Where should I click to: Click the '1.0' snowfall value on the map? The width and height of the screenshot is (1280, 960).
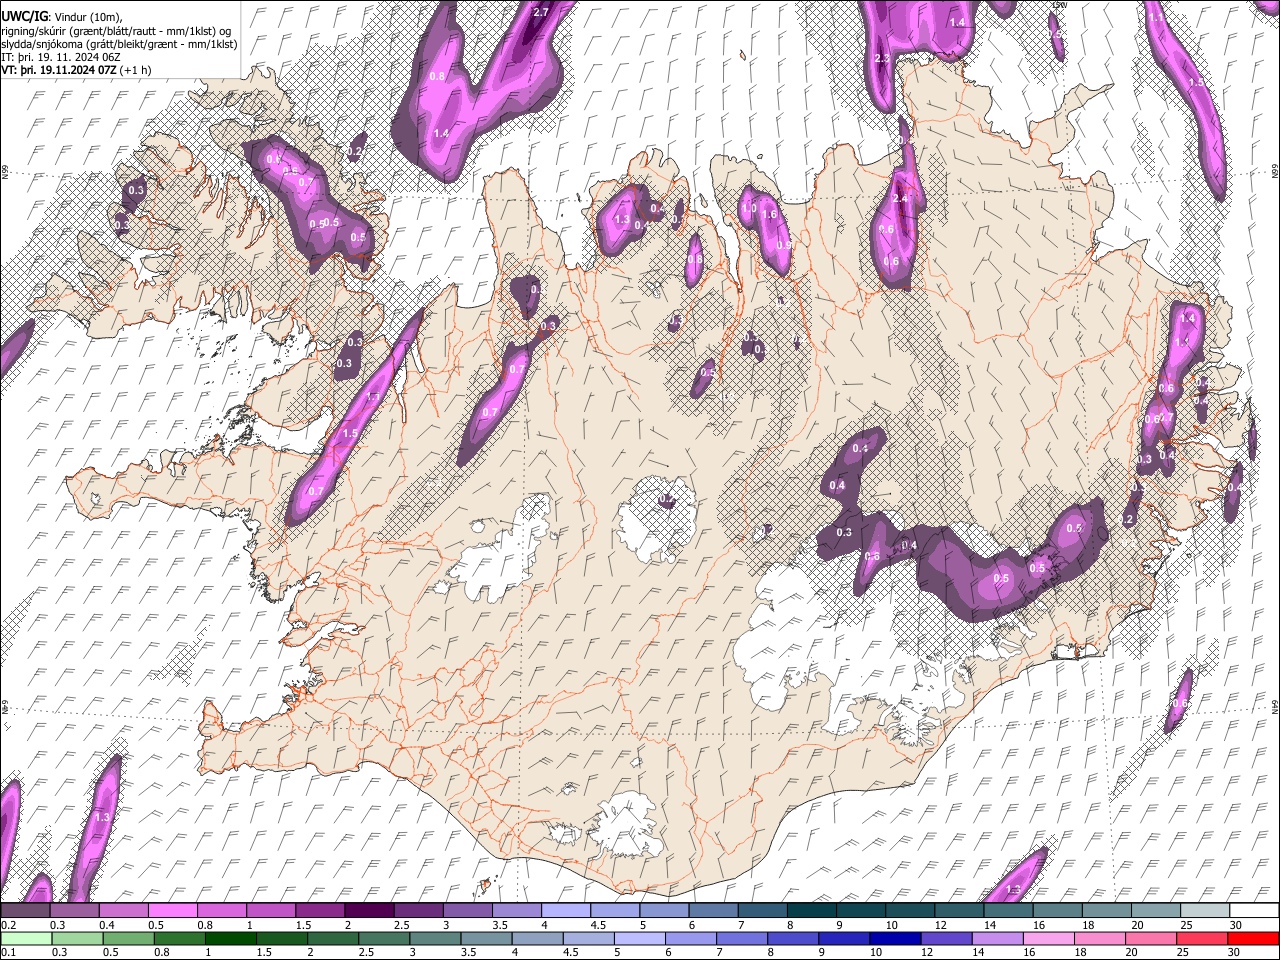coord(749,208)
